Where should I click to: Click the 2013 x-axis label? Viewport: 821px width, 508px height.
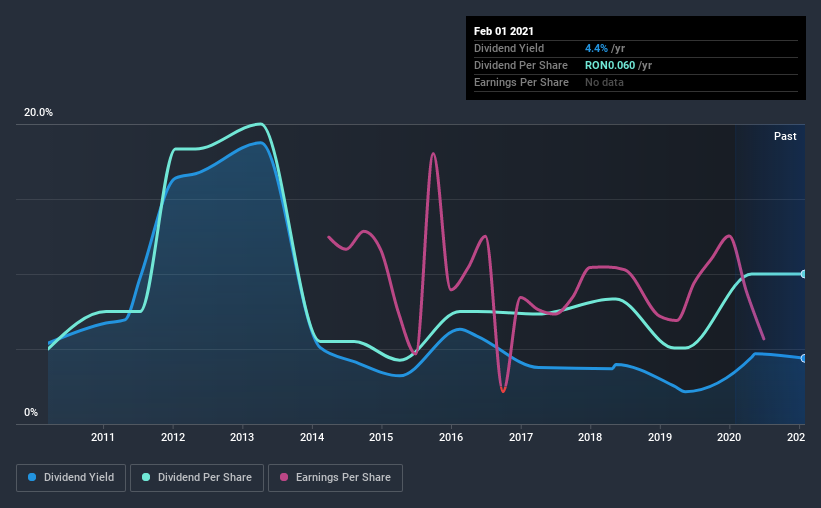pyautogui.click(x=242, y=437)
